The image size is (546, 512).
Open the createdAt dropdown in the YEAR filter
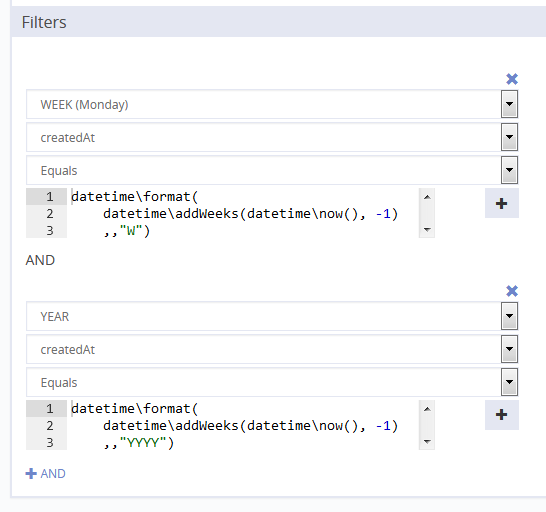click(x=509, y=349)
